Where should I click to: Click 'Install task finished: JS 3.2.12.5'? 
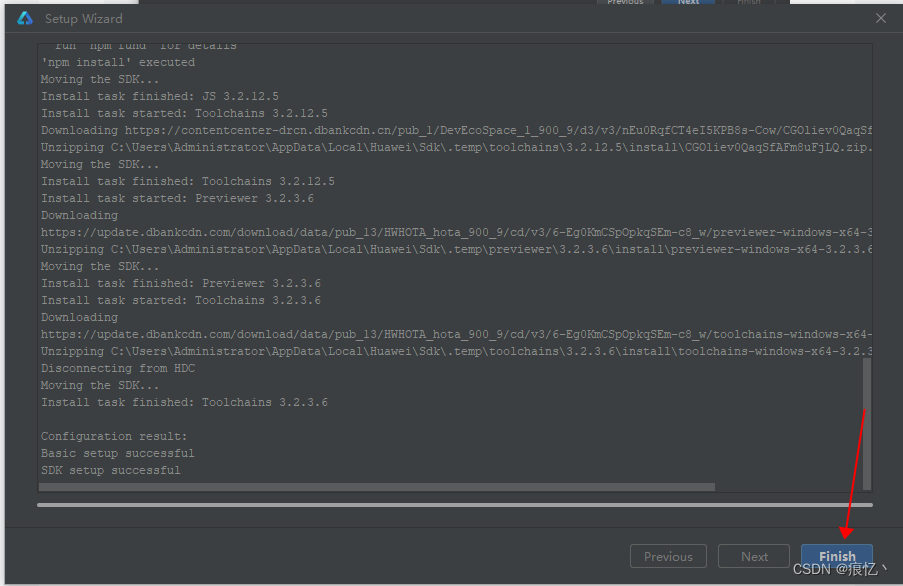point(160,96)
